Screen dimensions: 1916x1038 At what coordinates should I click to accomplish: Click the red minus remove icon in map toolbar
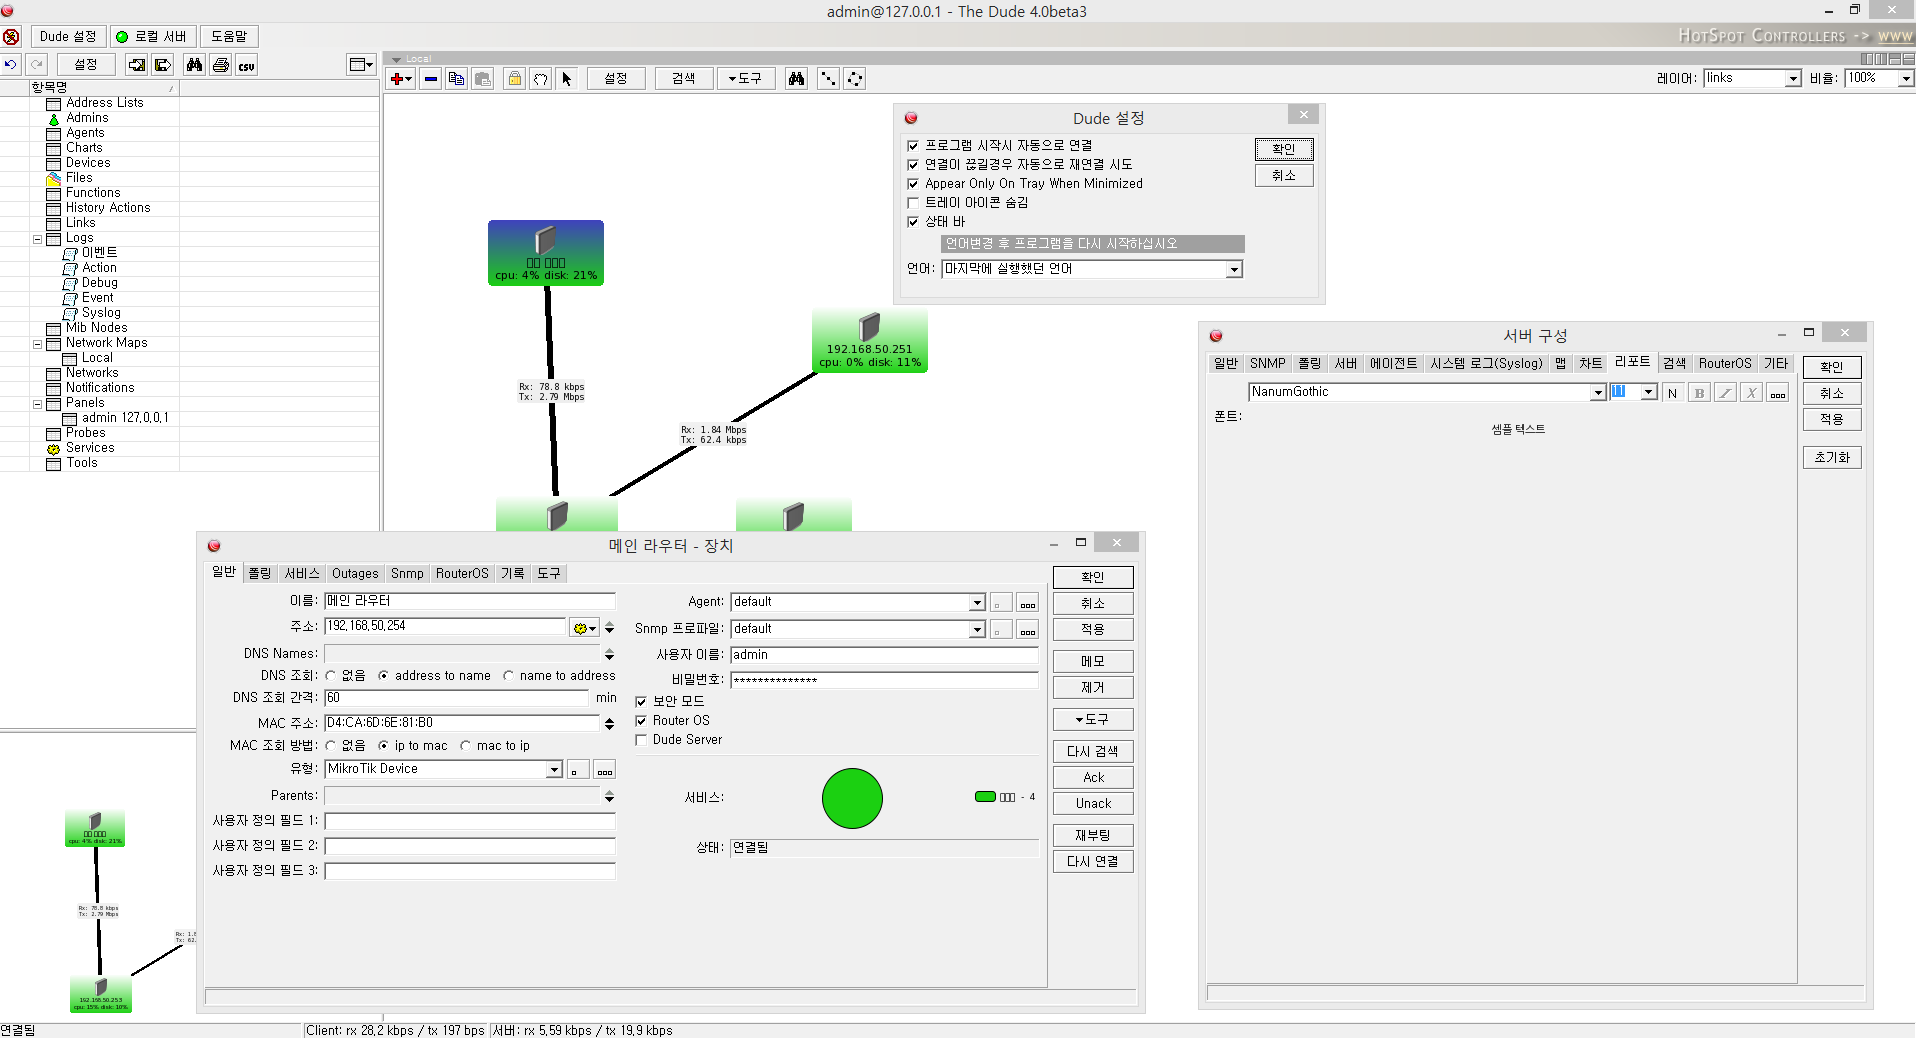(431, 78)
